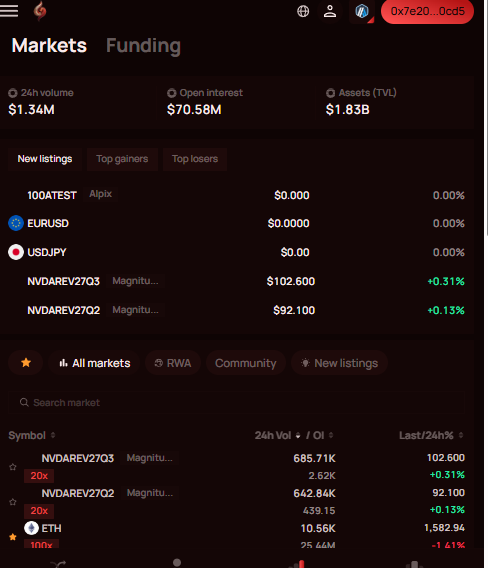The height and width of the screenshot is (568, 488).
Task: Click the $92.100 price in new listings
Action: tap(294, 310)
